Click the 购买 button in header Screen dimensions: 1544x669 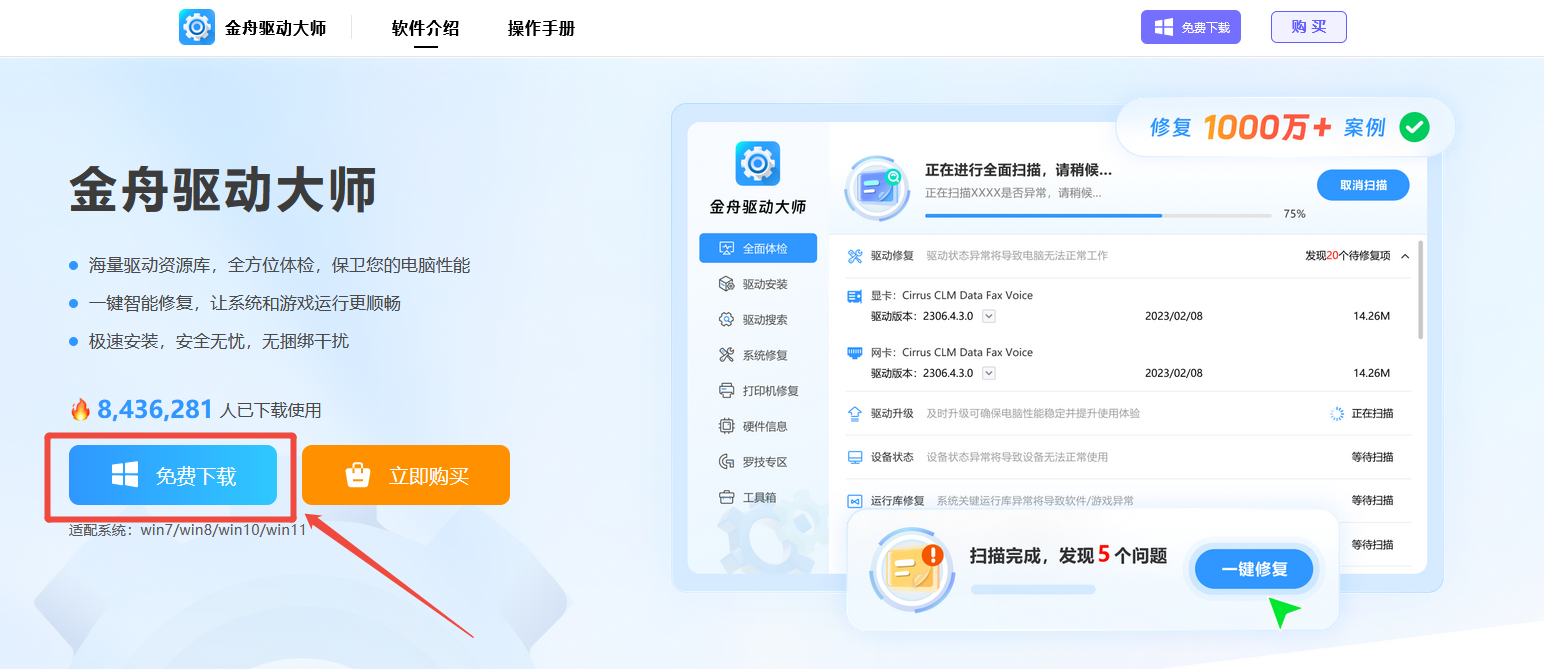[1309, 27]
